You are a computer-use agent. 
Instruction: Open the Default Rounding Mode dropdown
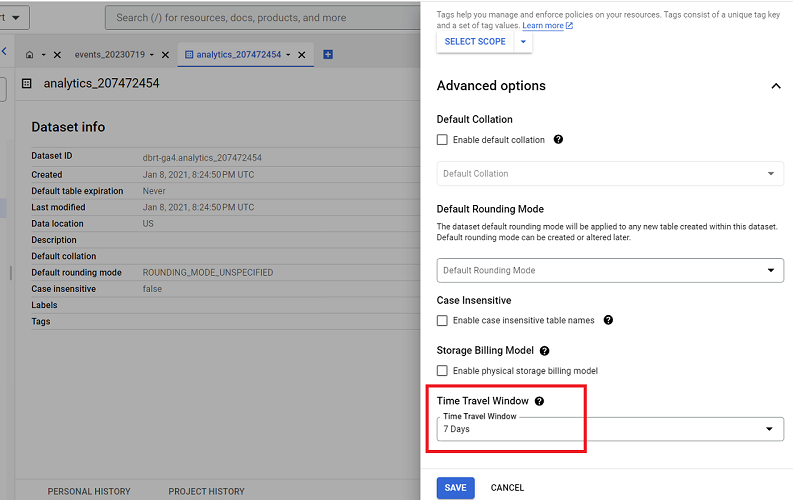610,270
